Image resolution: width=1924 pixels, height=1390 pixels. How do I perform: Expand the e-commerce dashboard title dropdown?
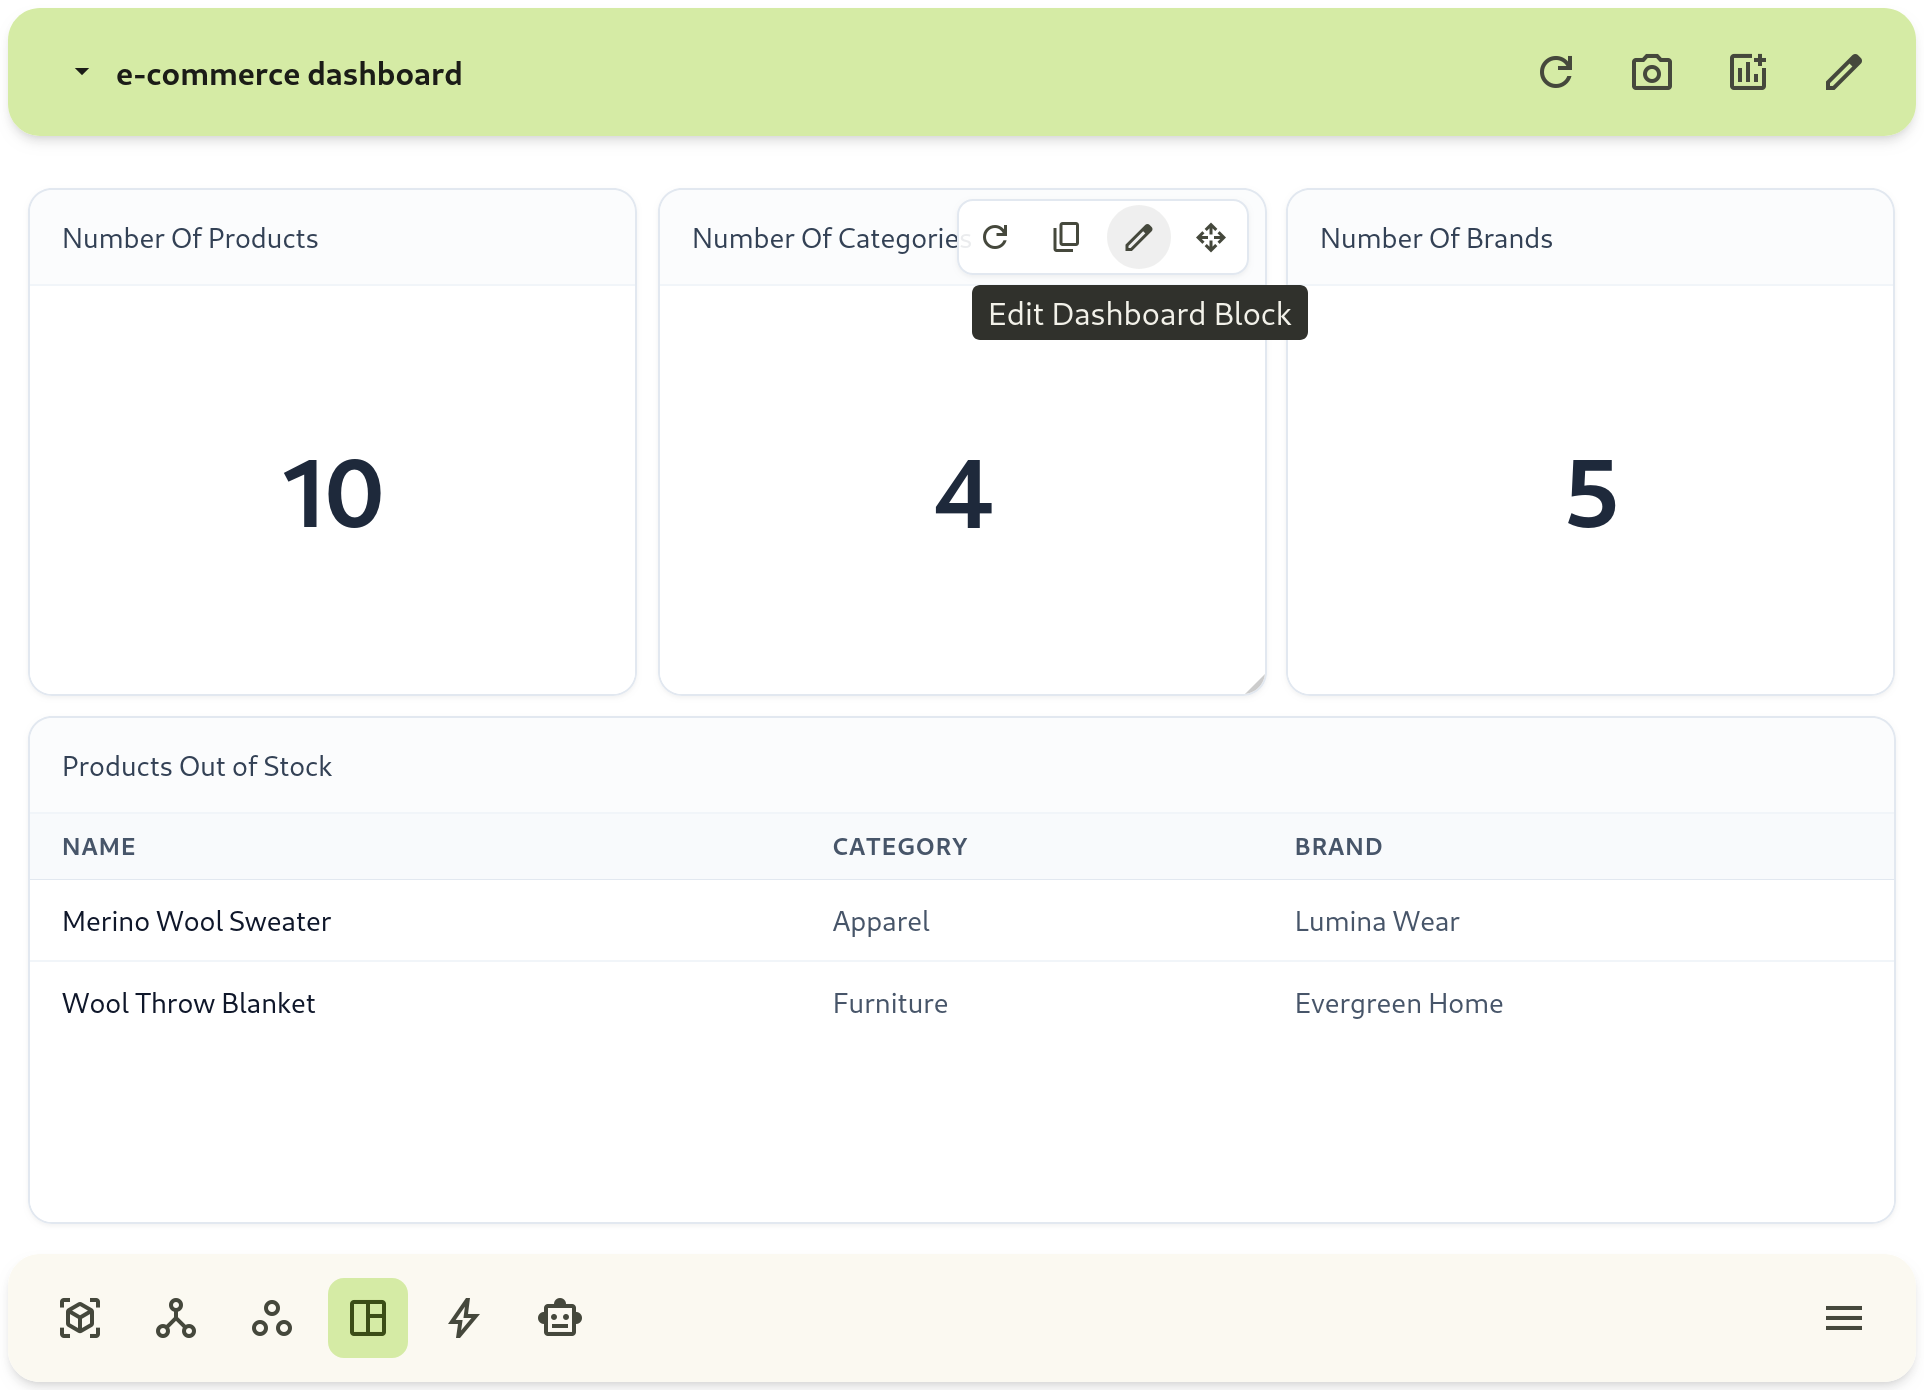(81, 72)
